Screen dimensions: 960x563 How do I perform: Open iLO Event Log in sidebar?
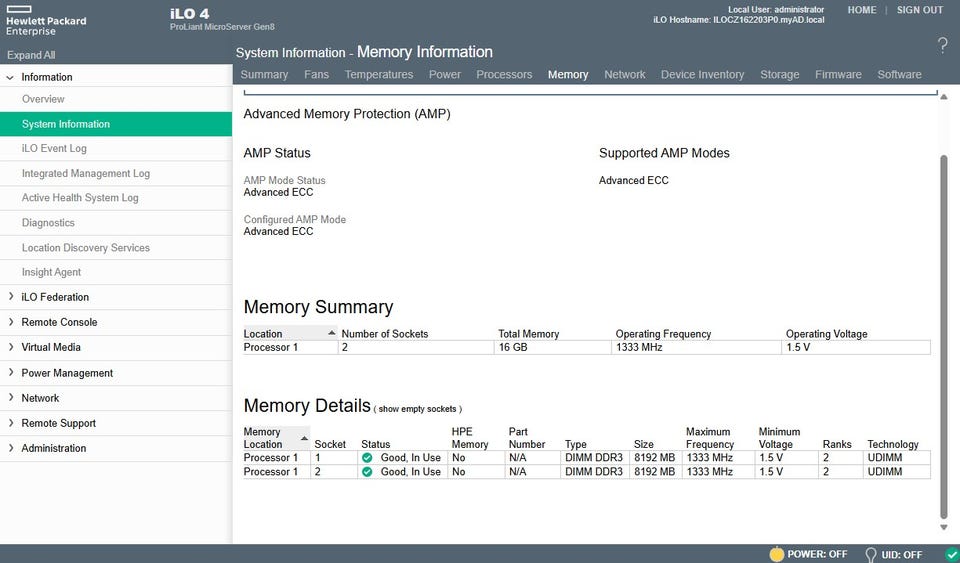(54, 148)
